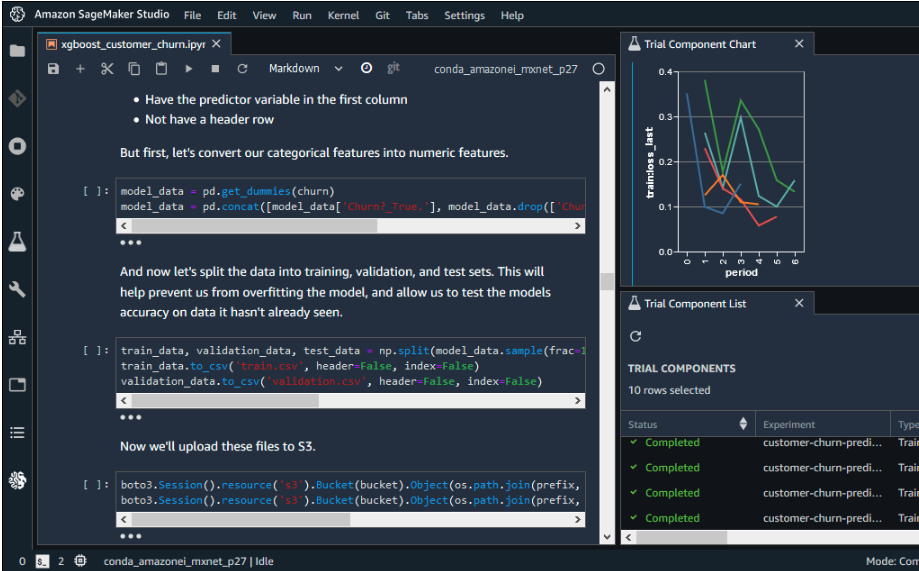
Task: Click the save notebook toolbar icon
Action: [54, 69]
